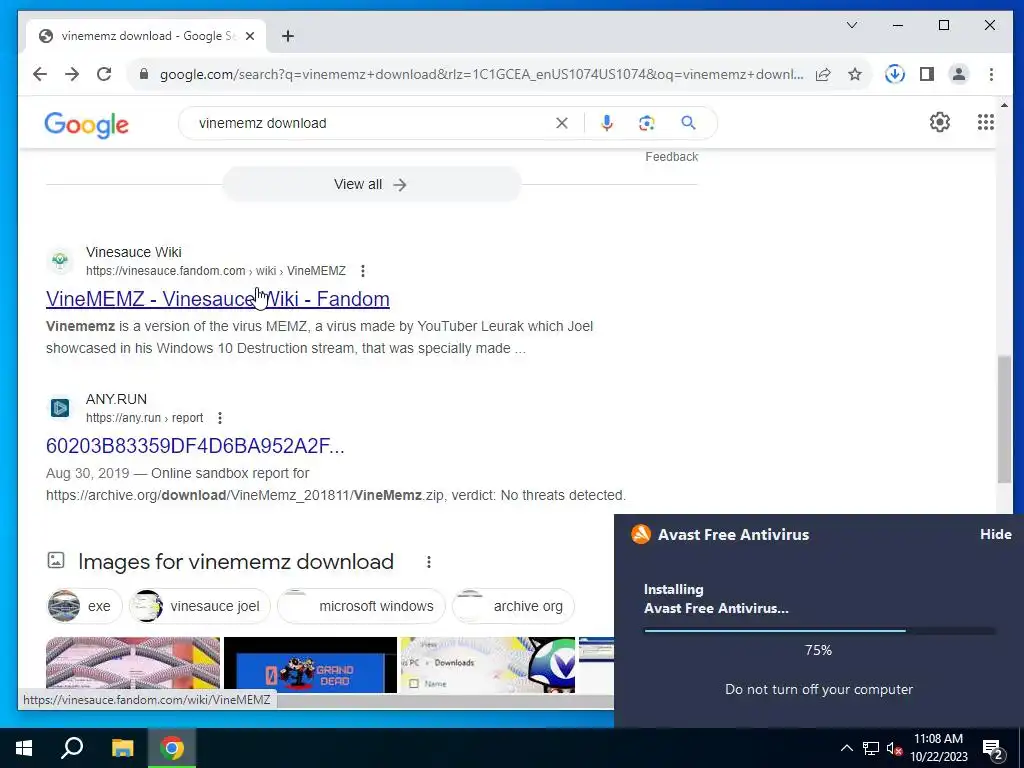Viewport: 1024px width, 768px height.
Task: Open muted volume tray icon
Action: point(894,748)
